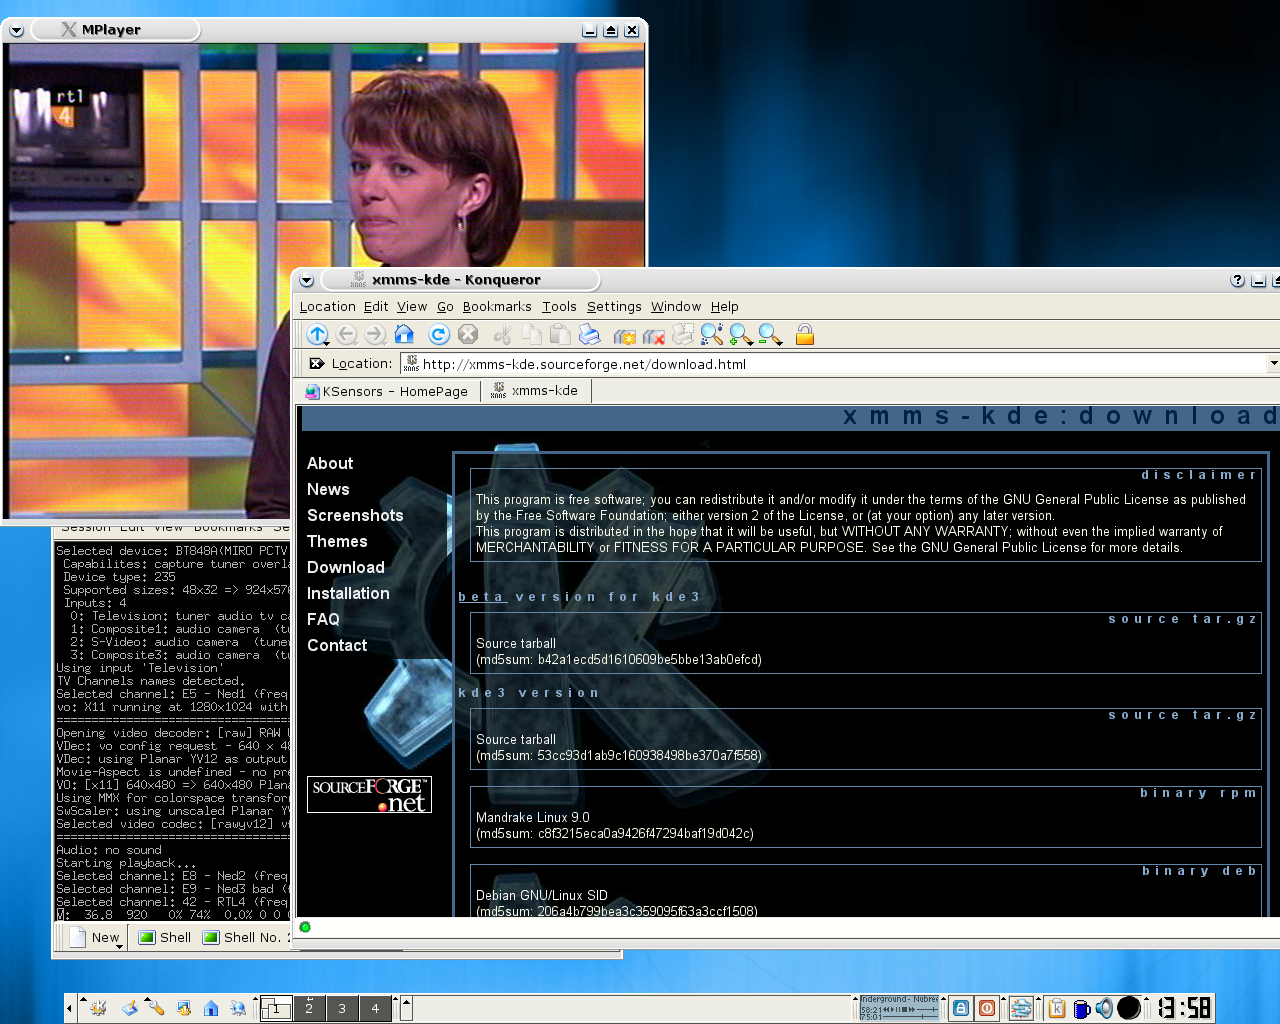This screenshot has height=1024, width=1280.
Task: Click the Lock Screen button in panel
Action: coord(961,1008)
